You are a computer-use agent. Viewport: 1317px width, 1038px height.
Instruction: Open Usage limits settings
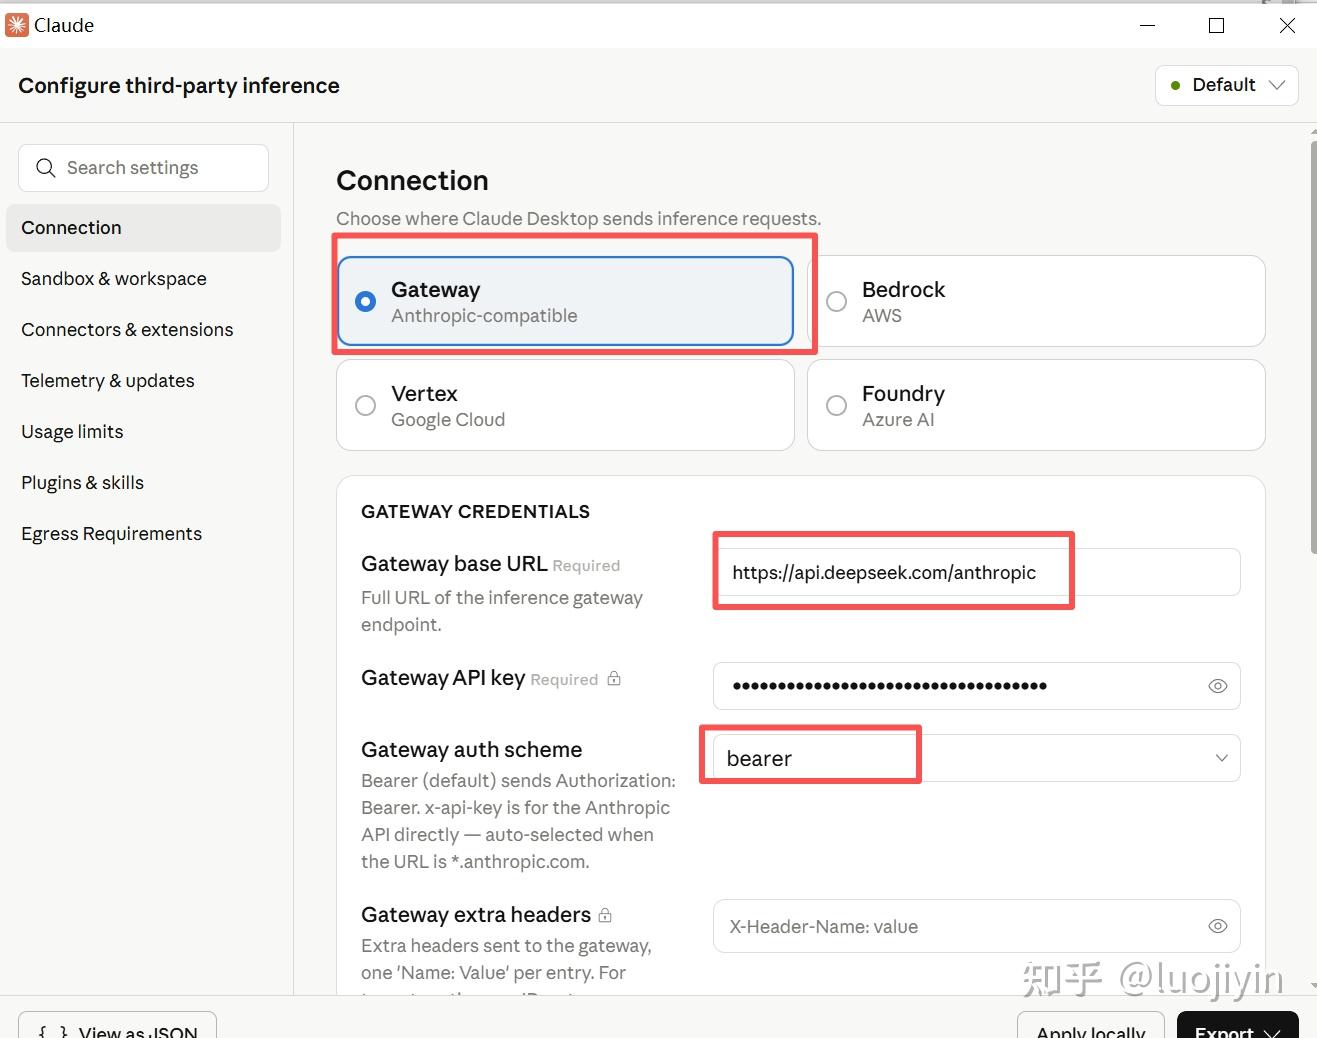143,432
